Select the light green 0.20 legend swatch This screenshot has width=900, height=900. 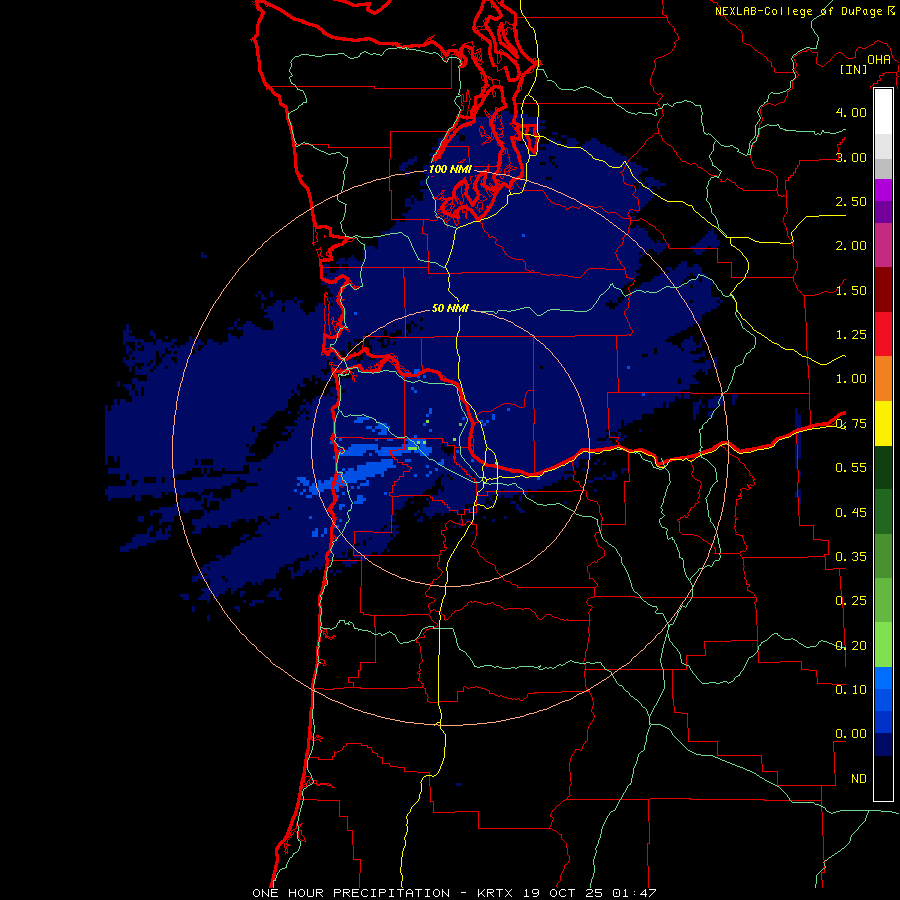(x=883, y=645)
